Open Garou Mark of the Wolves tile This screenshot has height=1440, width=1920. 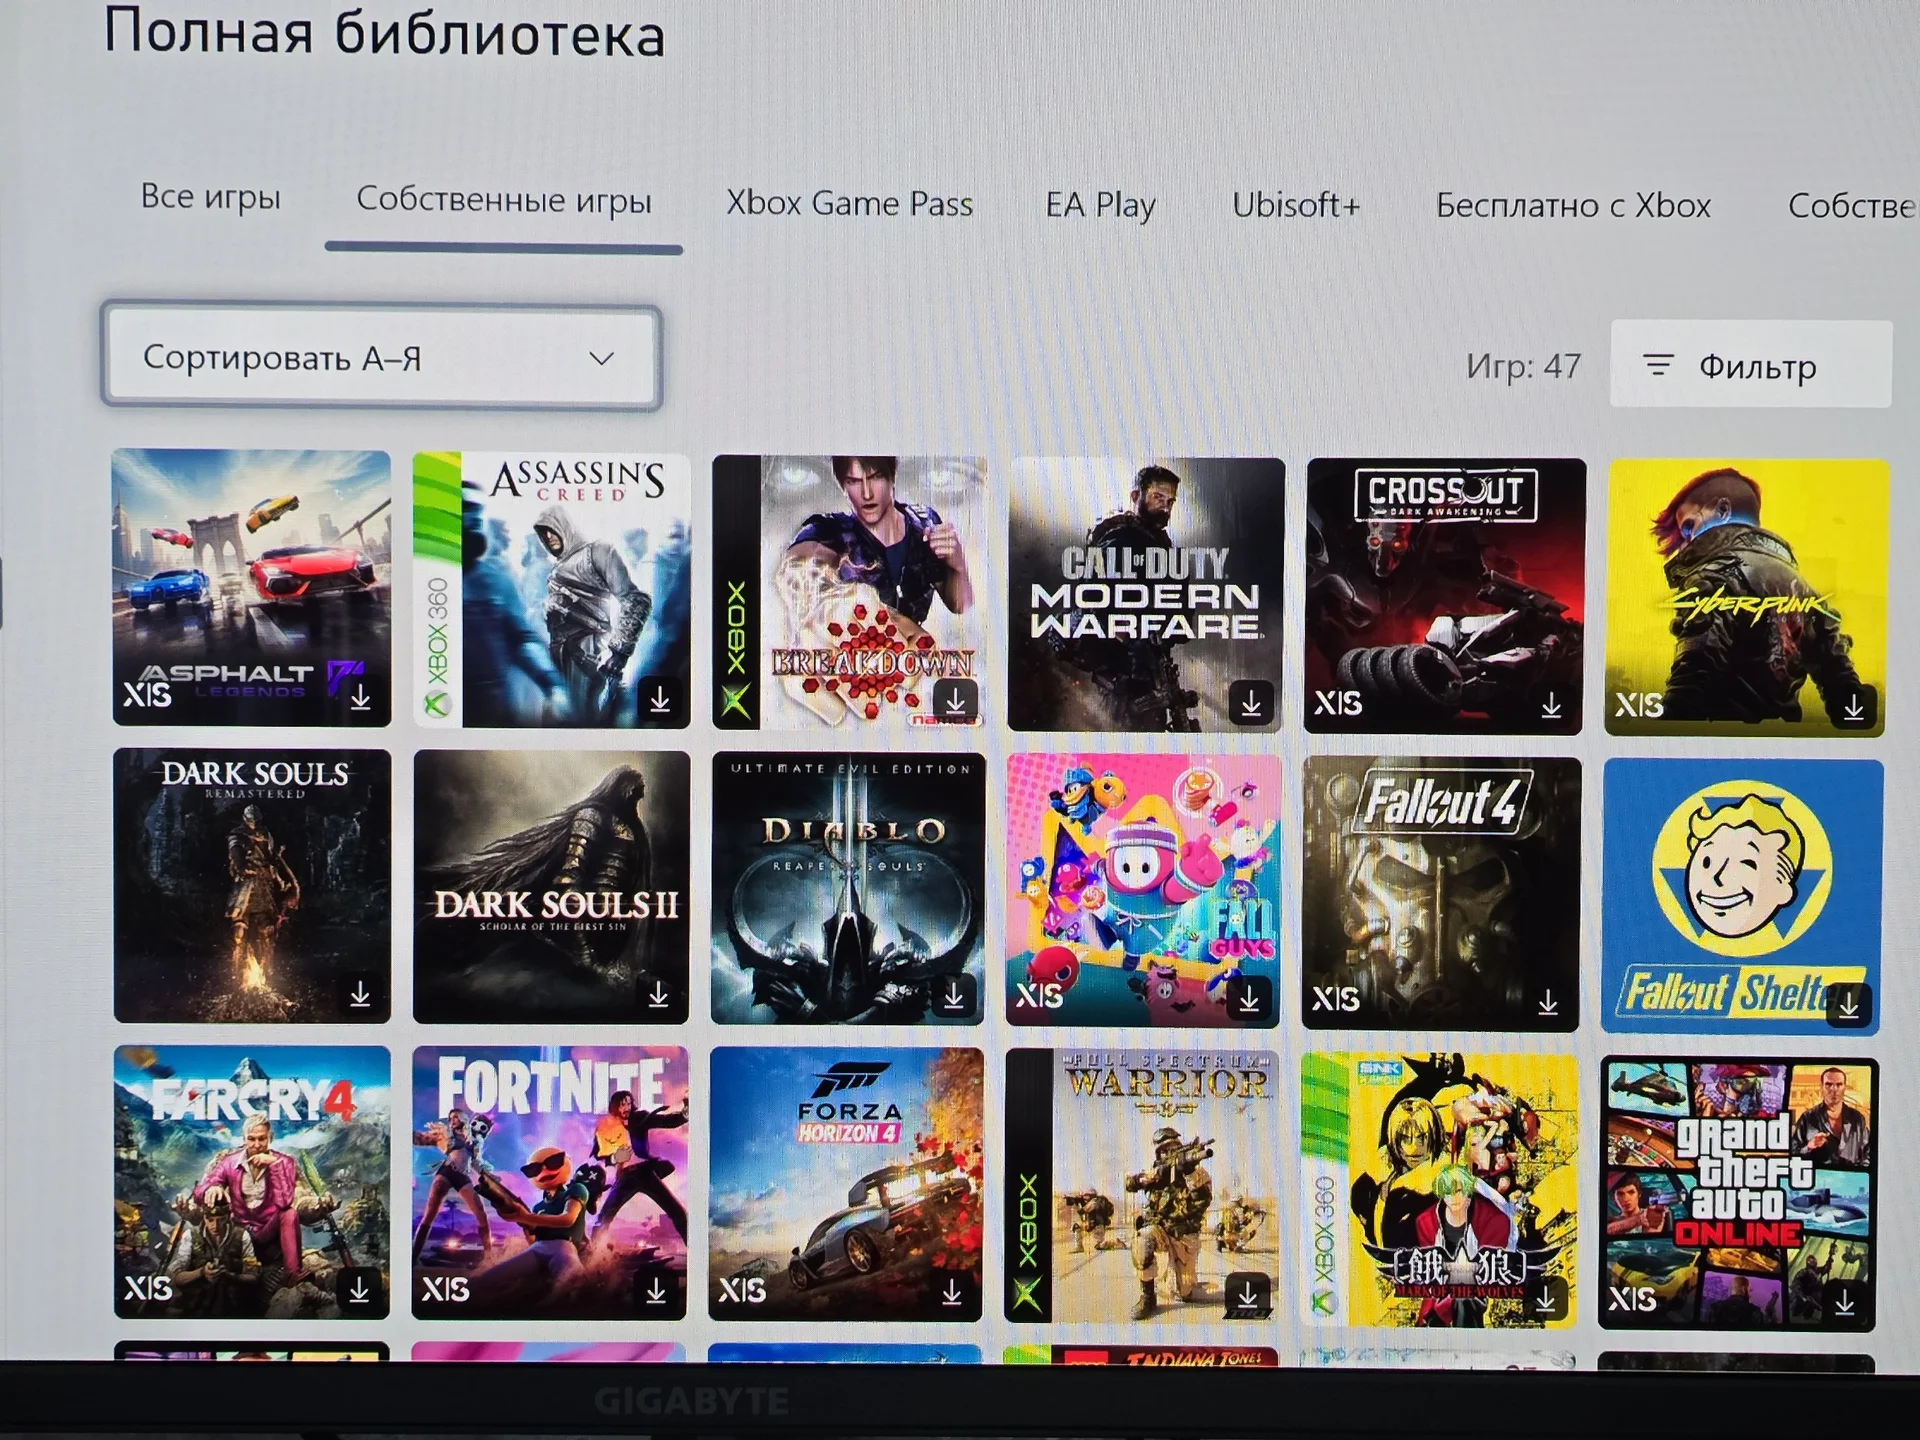click(1438, 1190)
